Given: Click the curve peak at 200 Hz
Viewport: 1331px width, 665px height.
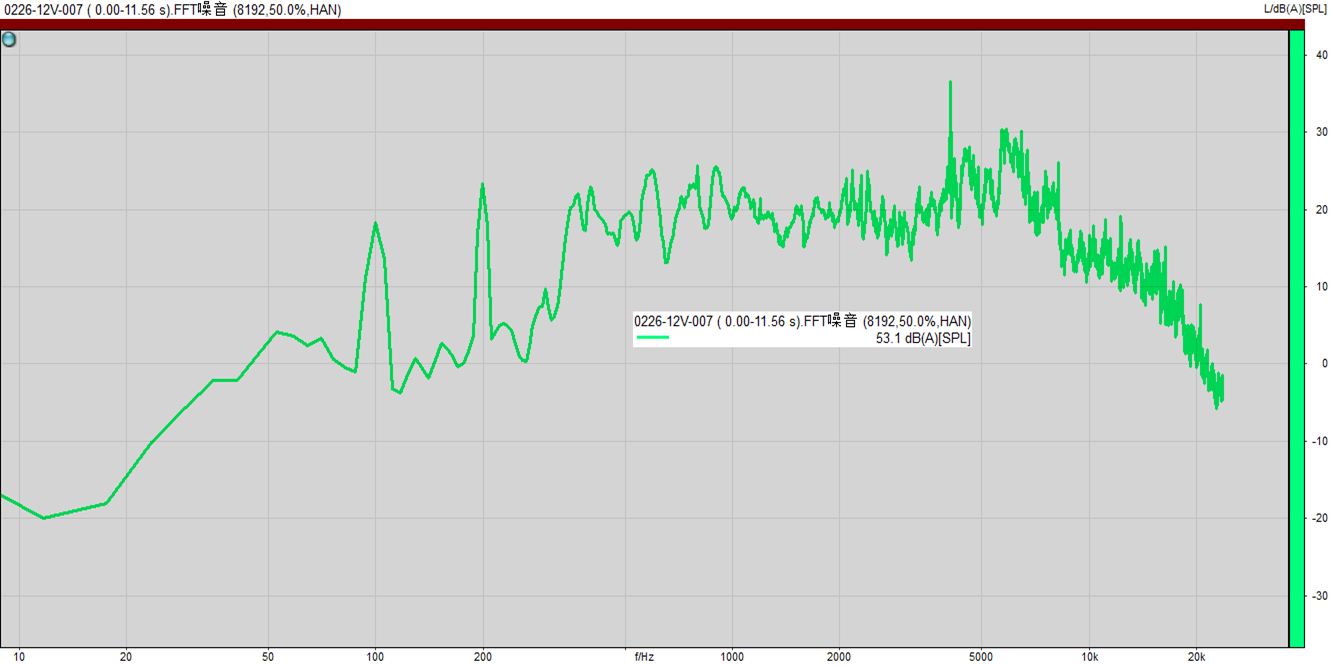Looking at the screenshot, I should (483, 186).
